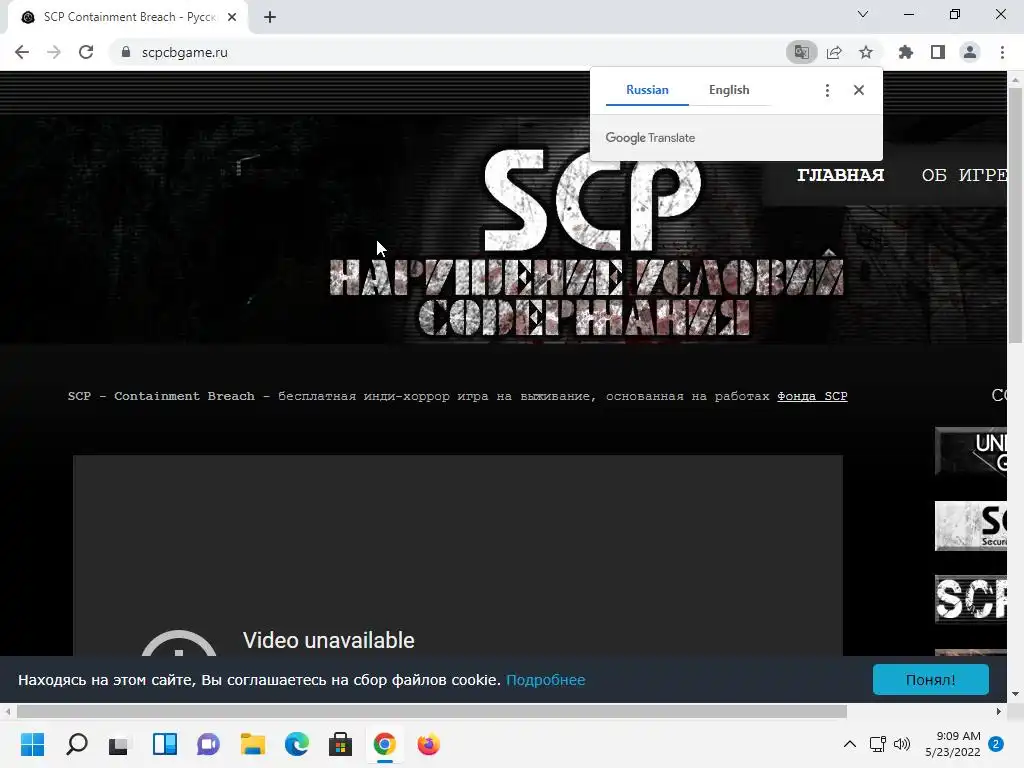This screenshot has width=1024, height=768.
Task: Launch Microsoft Edge from the taskbar
Action: 296,744
